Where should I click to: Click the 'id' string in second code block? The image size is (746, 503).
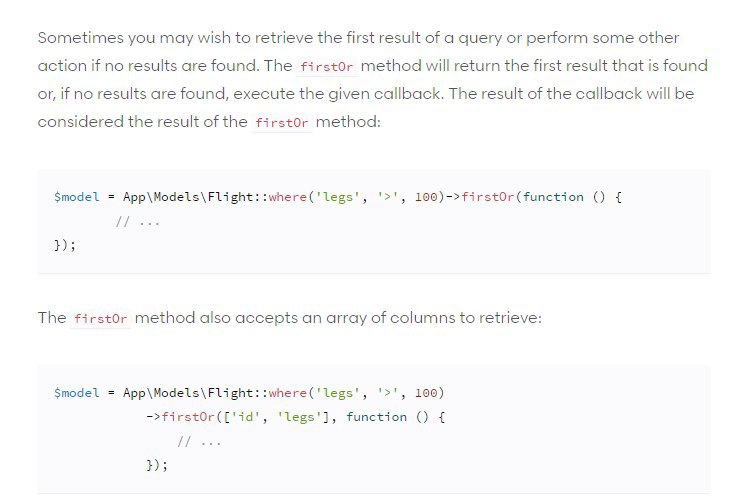pyautogui.click(x=246, y=417)
